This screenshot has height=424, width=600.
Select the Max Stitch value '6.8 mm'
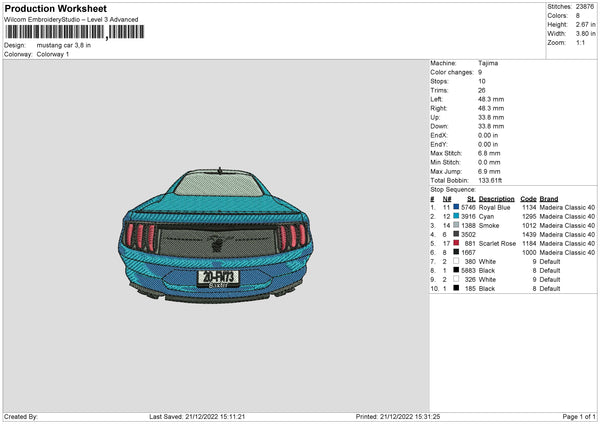tap(489, 153)
